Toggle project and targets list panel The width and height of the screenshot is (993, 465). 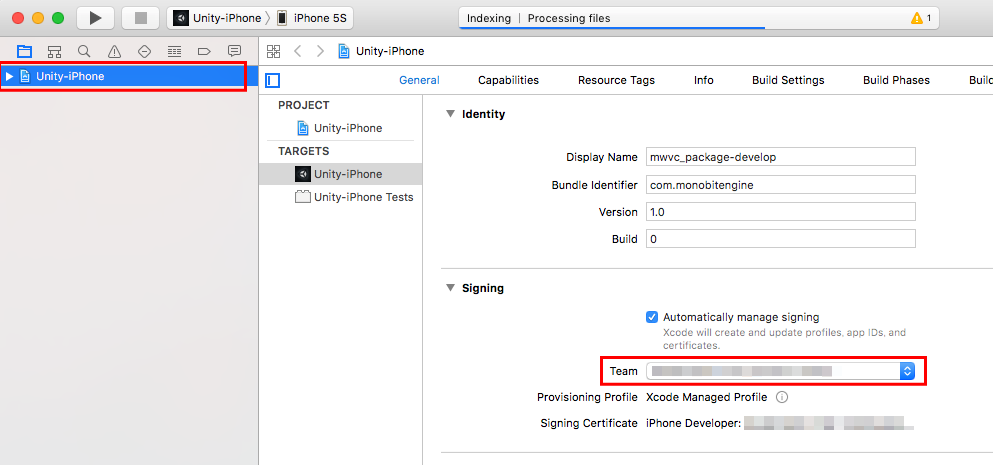(x=273, y=80)
